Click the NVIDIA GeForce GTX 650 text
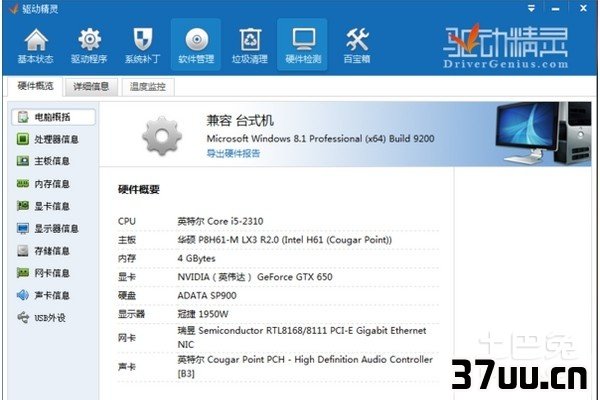Viewport: 600px width, 400px height. click(255, 277)
